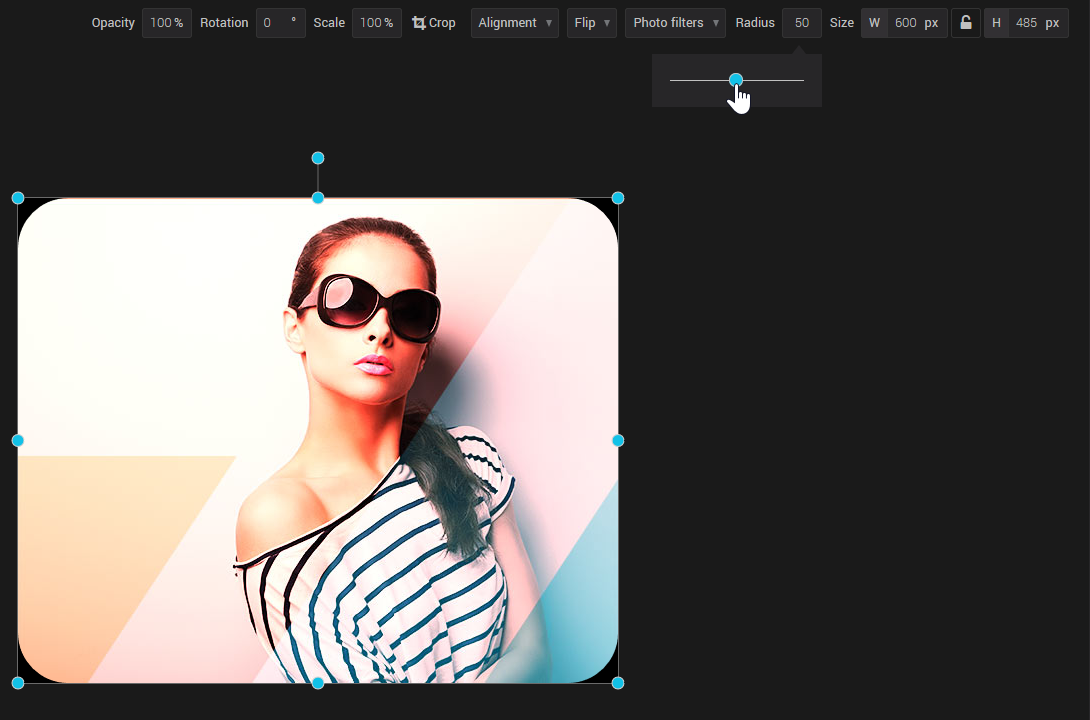Screen dimensions: 1090x720
Task: Select the Crop tool
Action: click(434, 22)
